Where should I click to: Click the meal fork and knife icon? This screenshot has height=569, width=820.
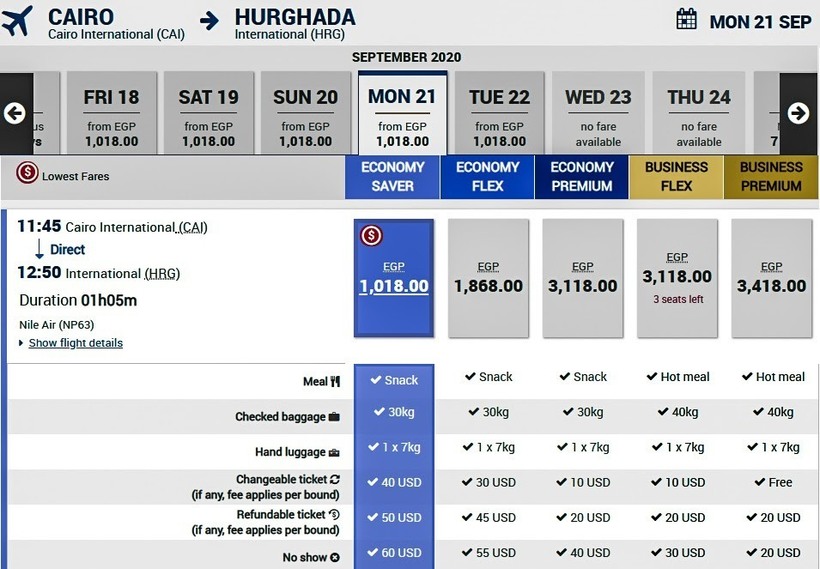coord(335,381)
